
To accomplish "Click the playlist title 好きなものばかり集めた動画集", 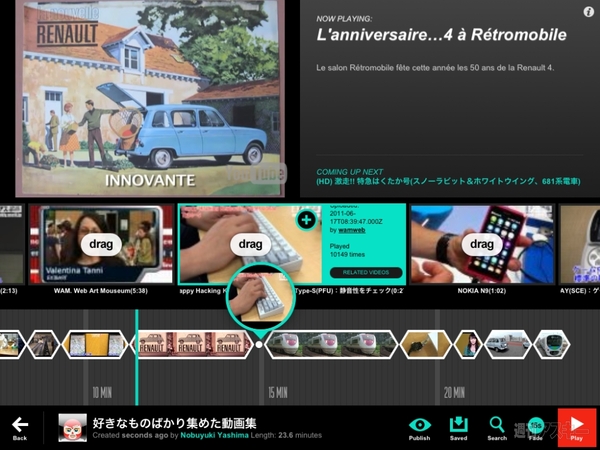I will pos(174,423).
